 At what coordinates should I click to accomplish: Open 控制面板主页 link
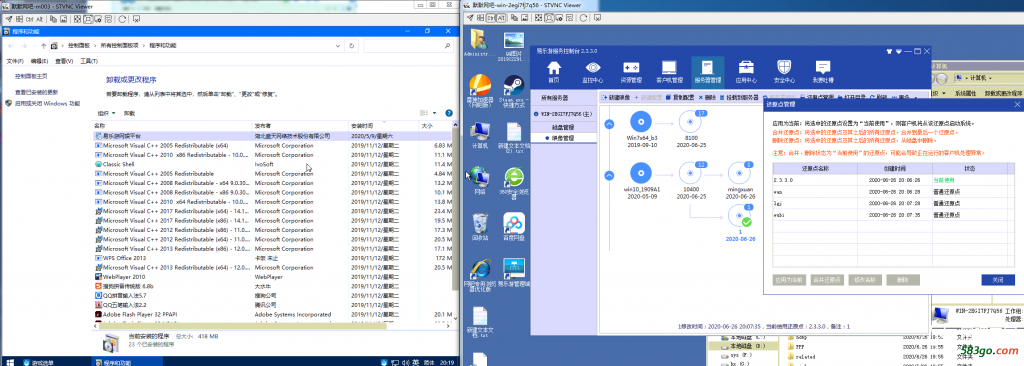(x=31, y=76)
